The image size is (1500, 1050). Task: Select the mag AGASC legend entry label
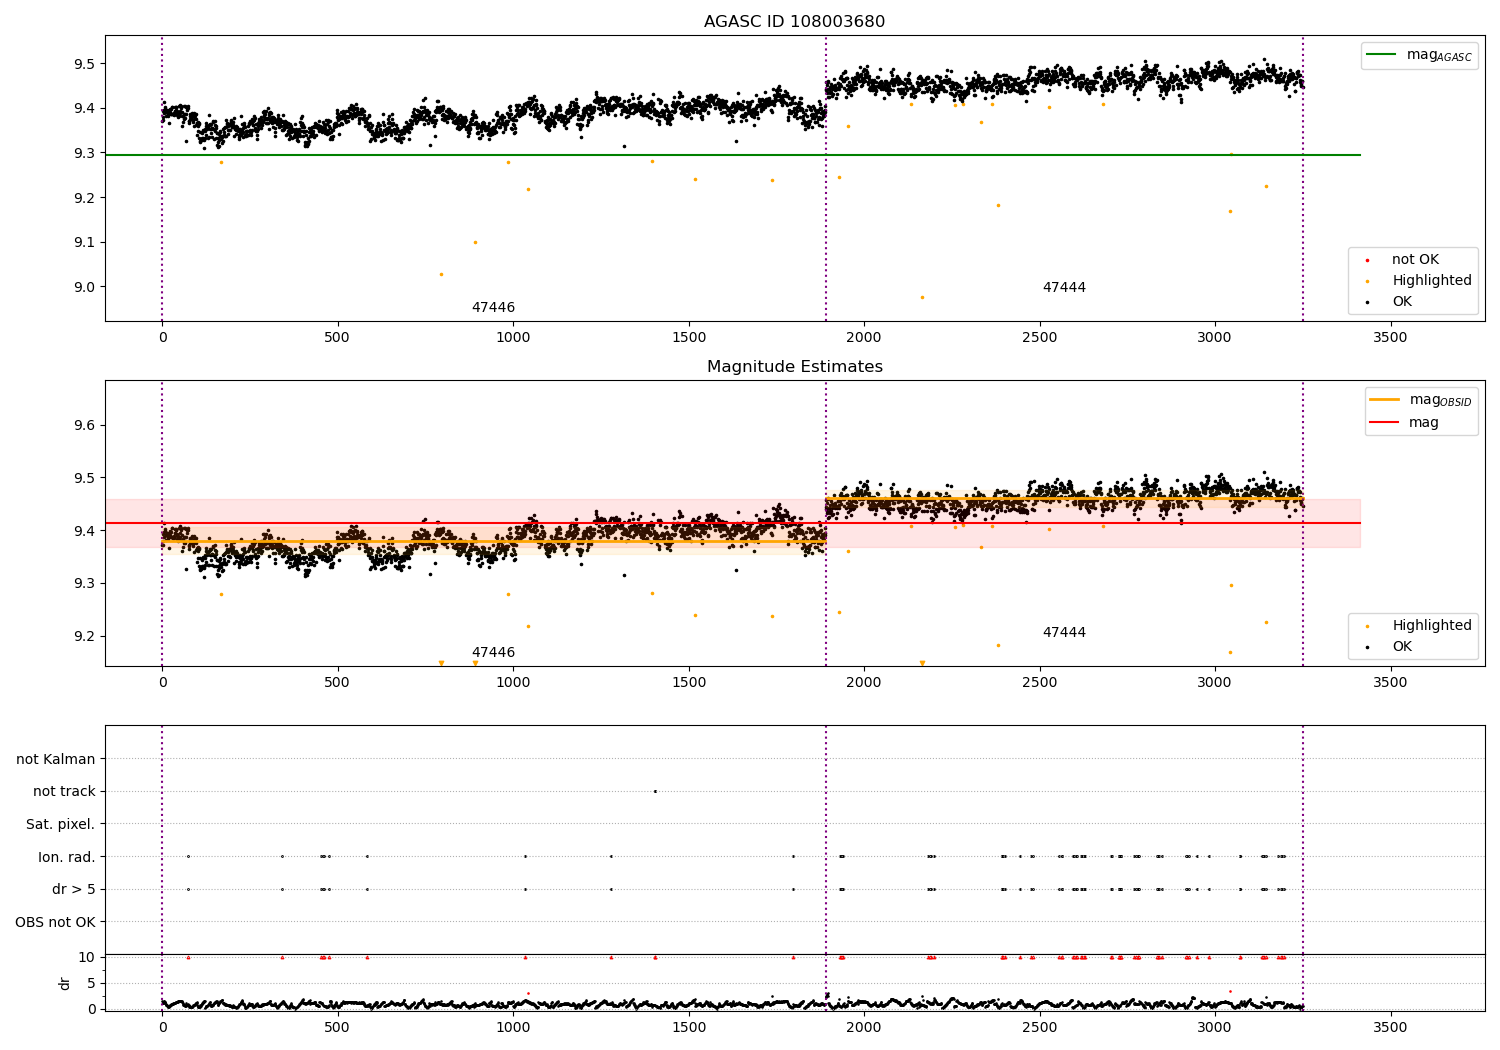coord(1439,55)
